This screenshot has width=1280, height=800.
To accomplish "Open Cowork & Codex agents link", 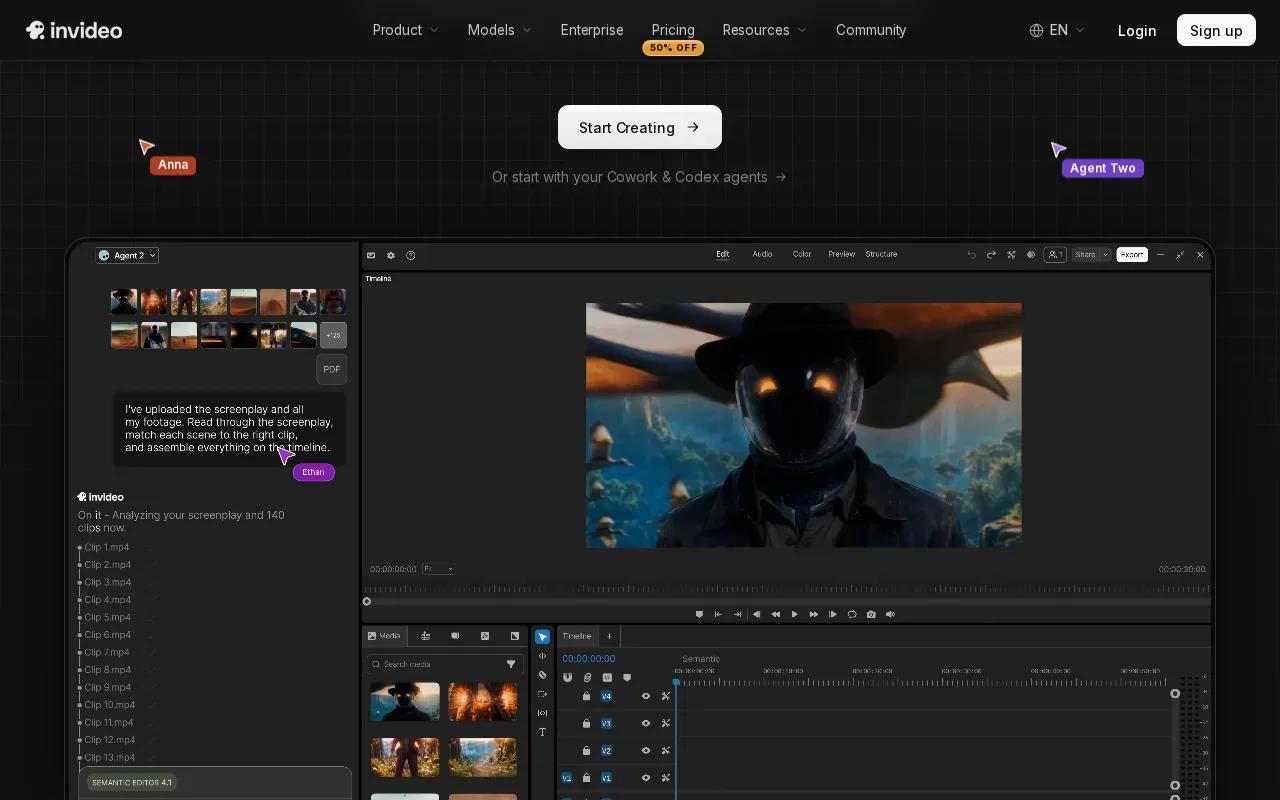I will pos(640,177).
